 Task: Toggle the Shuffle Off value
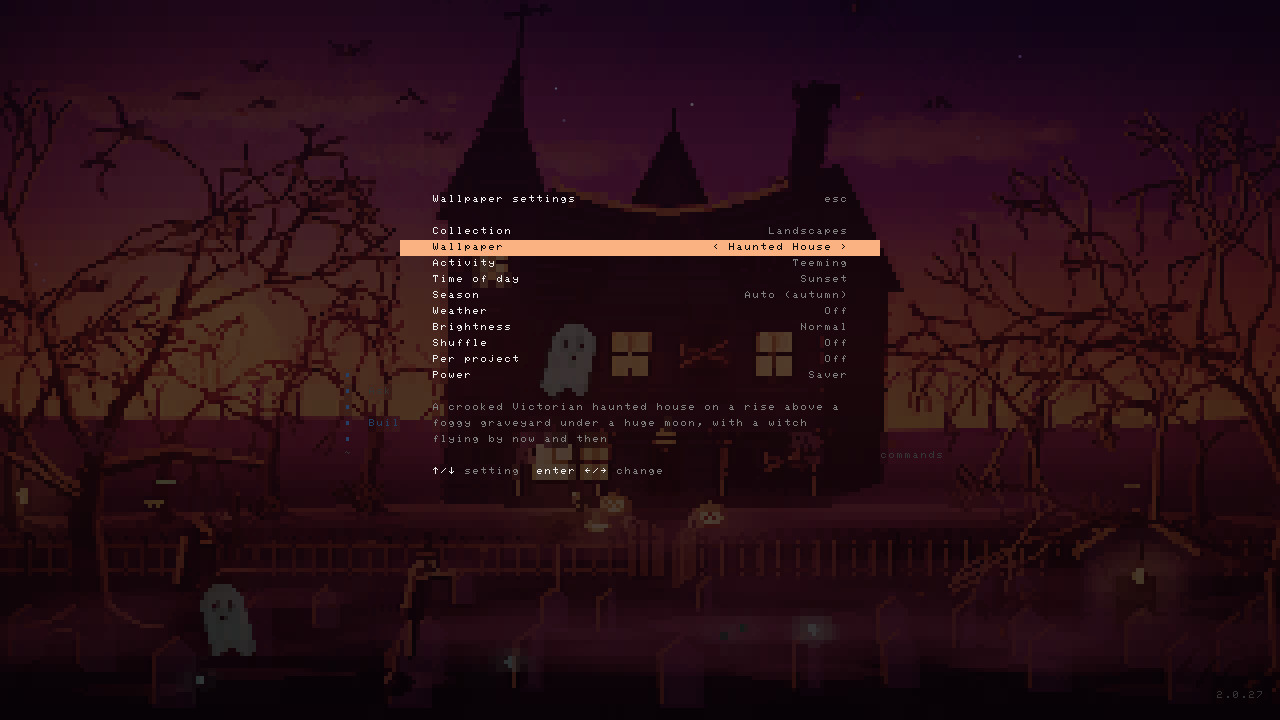[x=836, y=343]
